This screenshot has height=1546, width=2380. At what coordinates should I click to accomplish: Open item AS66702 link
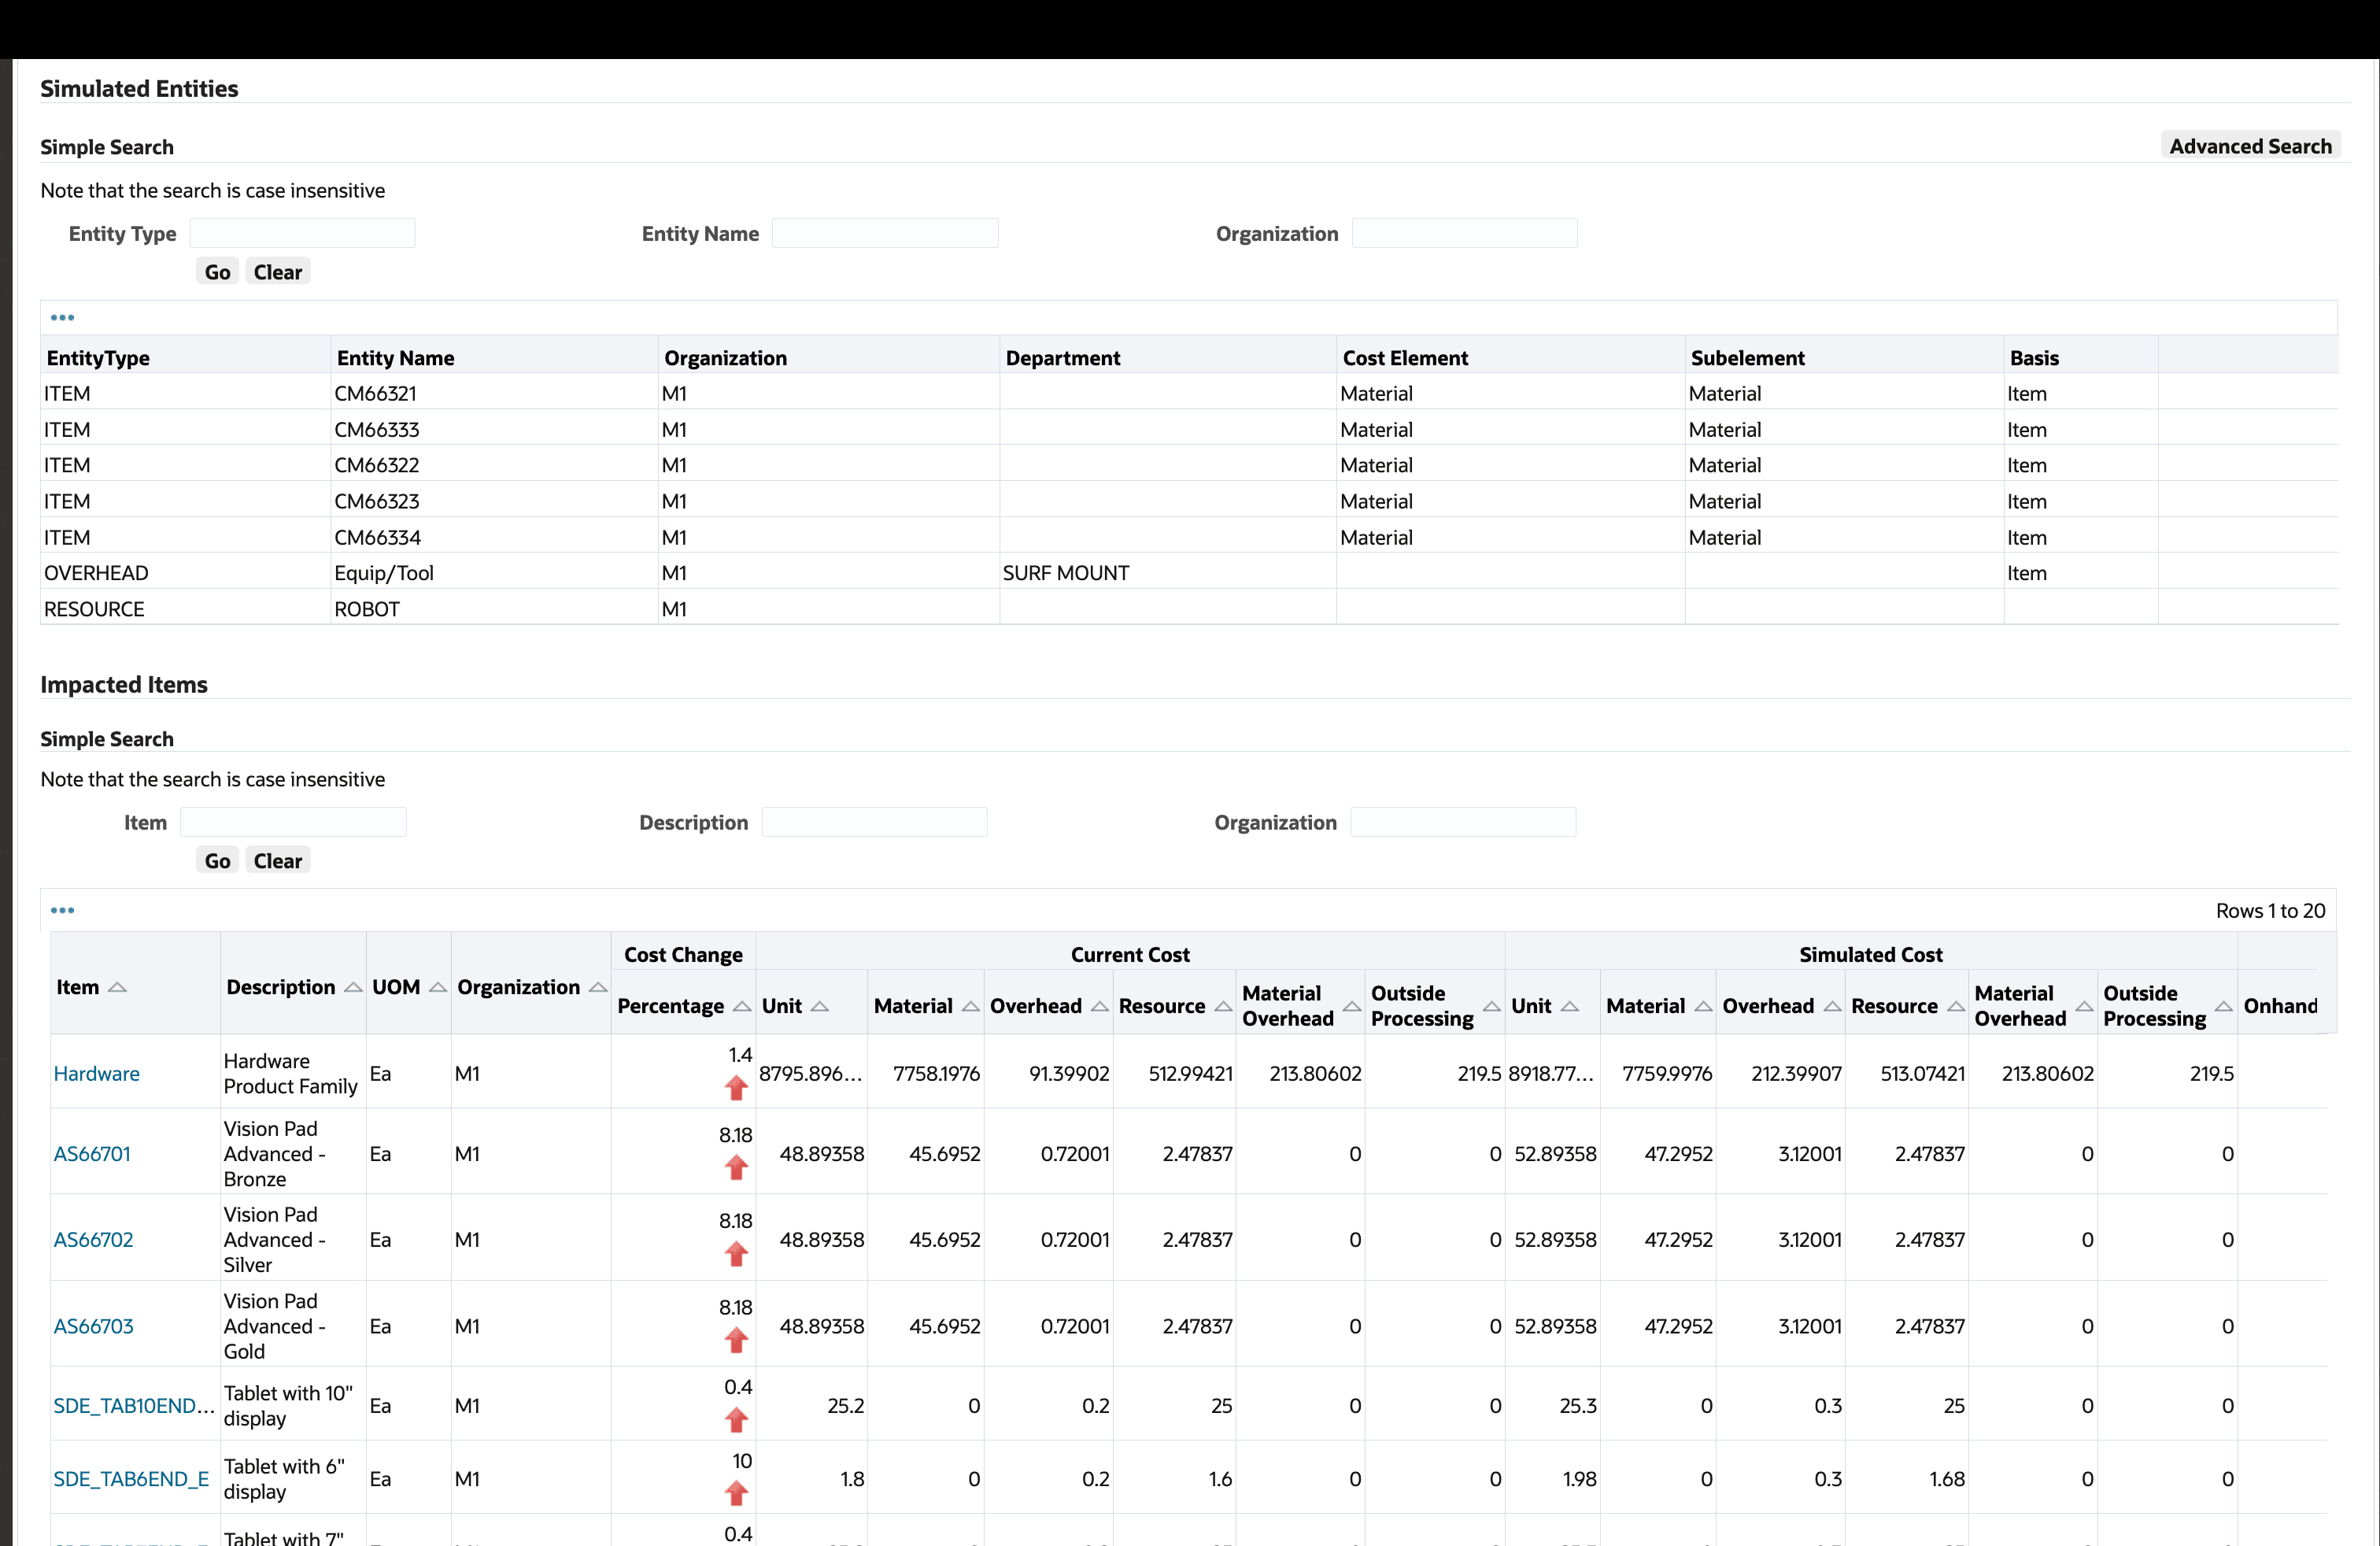[93, 1239]
